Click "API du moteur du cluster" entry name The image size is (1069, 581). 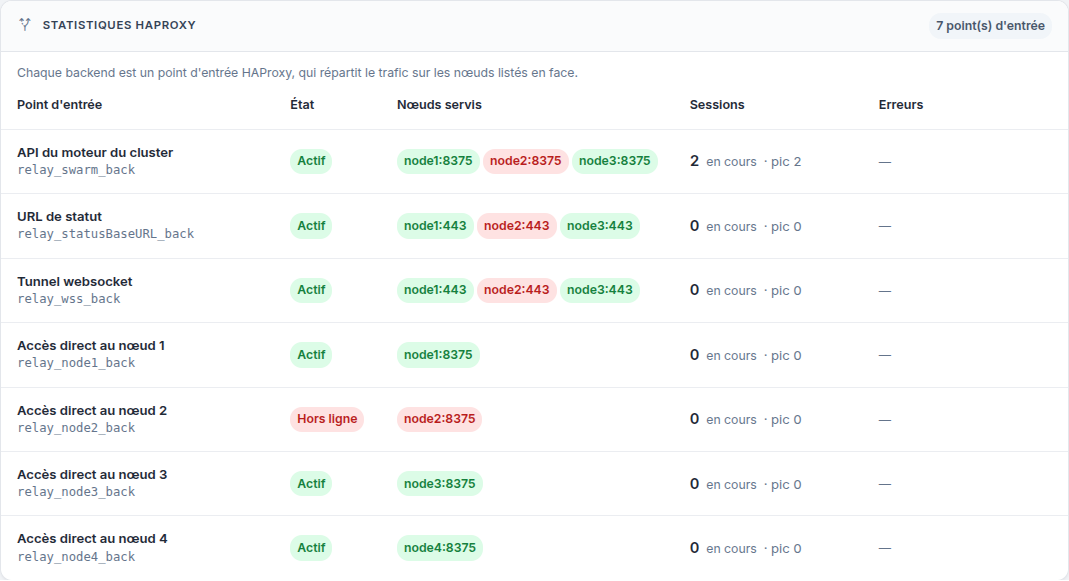pyautogui.click(x=95, y=153)
